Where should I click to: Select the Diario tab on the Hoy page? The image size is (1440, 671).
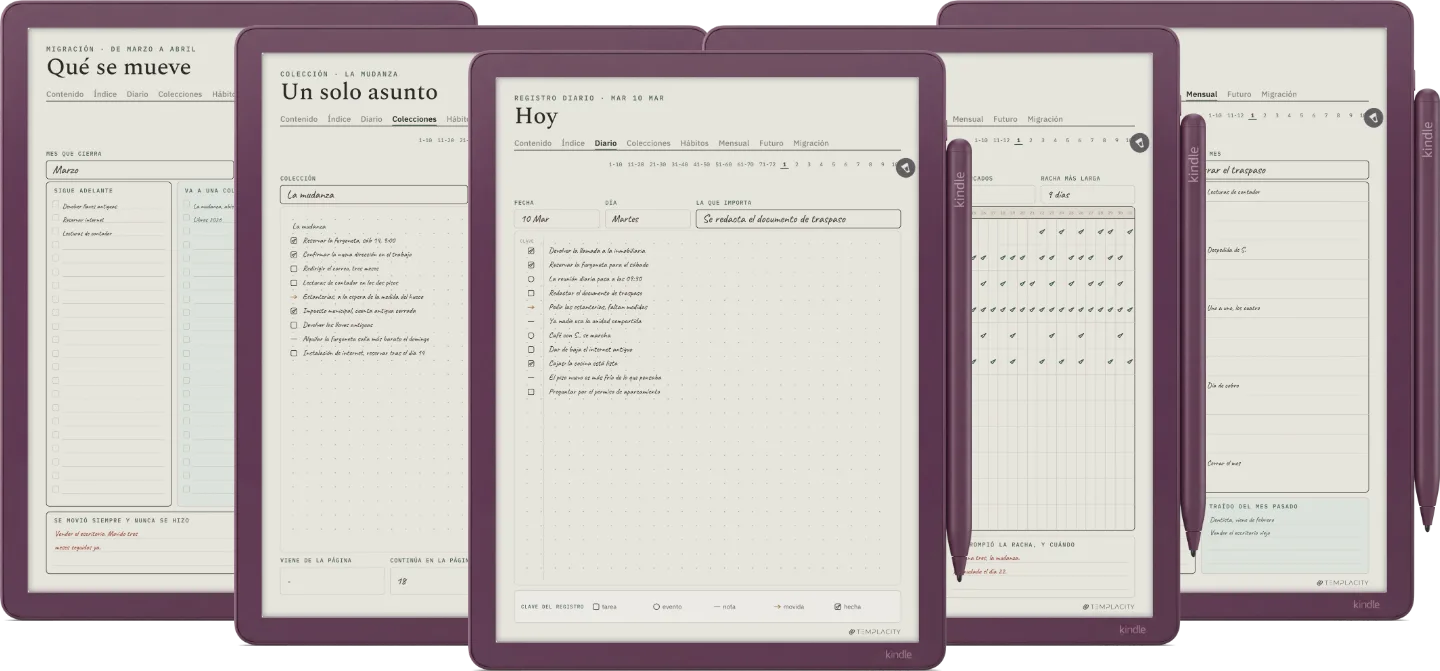click(606, 143)
